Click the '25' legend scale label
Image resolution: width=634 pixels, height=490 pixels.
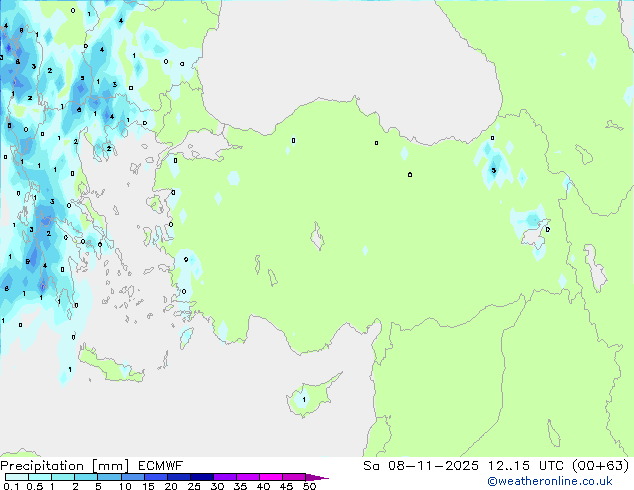(x=194, y=486)
